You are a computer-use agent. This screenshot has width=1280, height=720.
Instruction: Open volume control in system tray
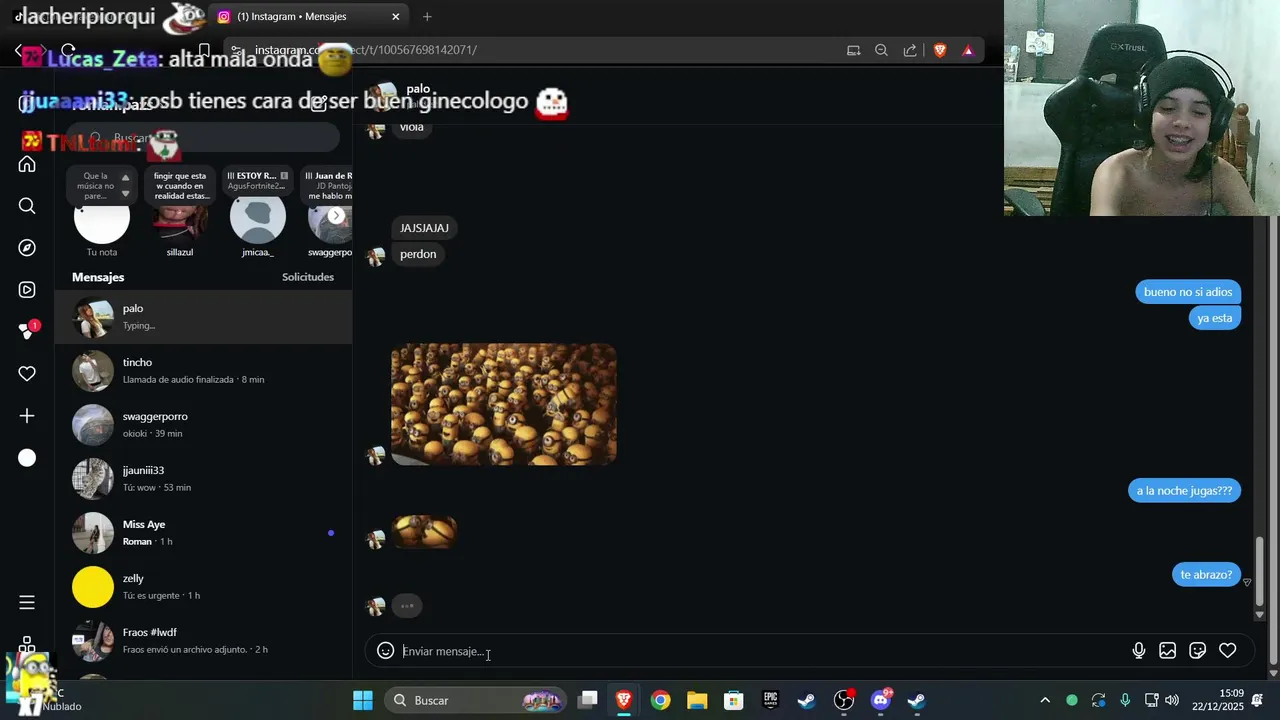[1171, 700]
